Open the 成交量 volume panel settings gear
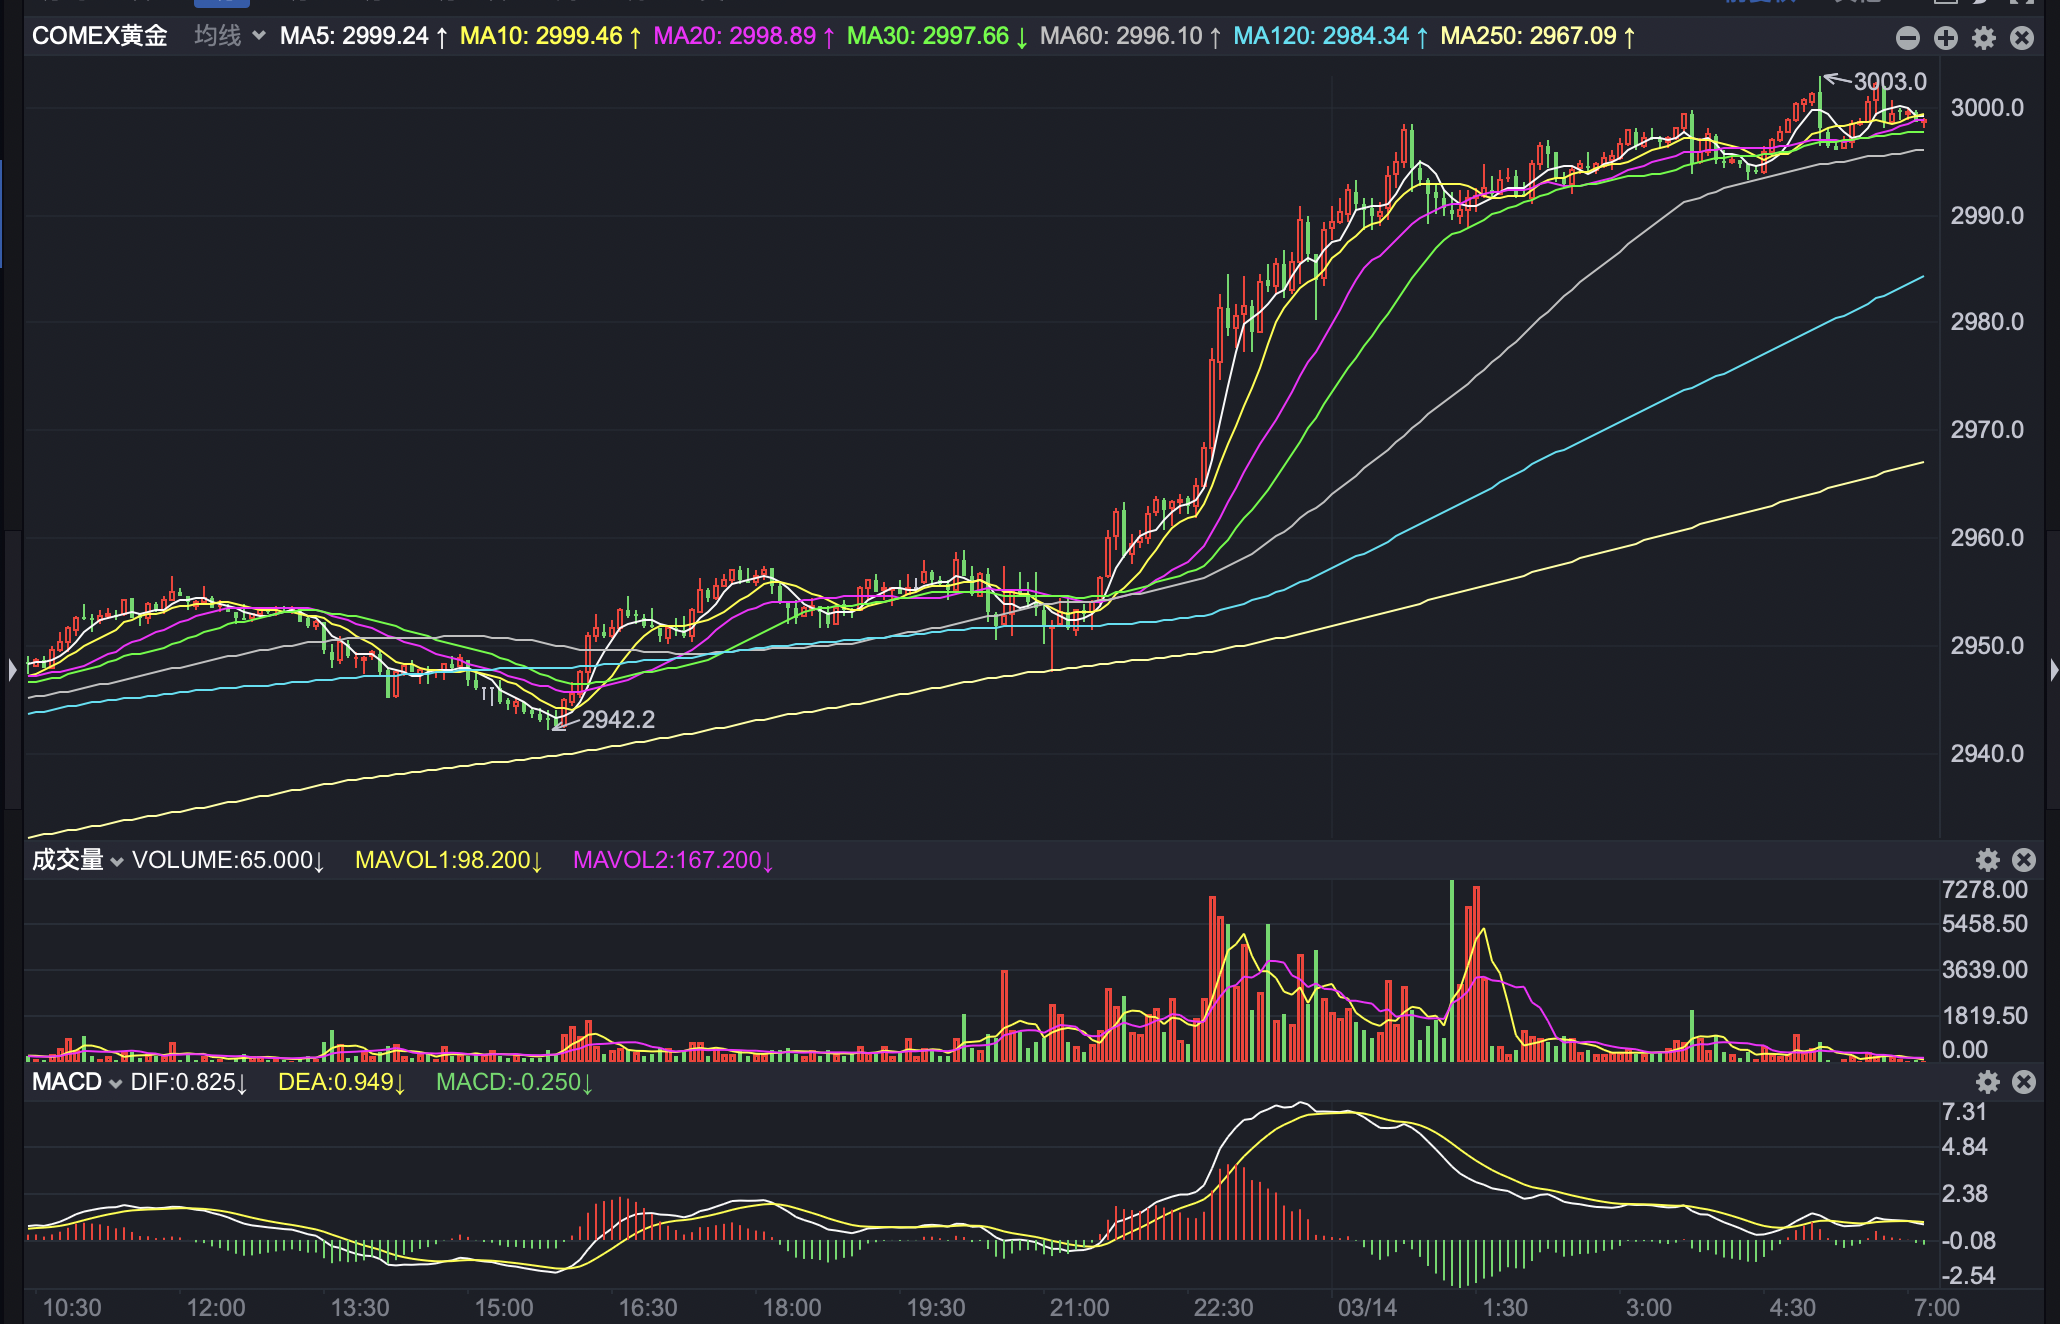The width and height of the screenshot is (2060, 1324). pos(1987,860)
